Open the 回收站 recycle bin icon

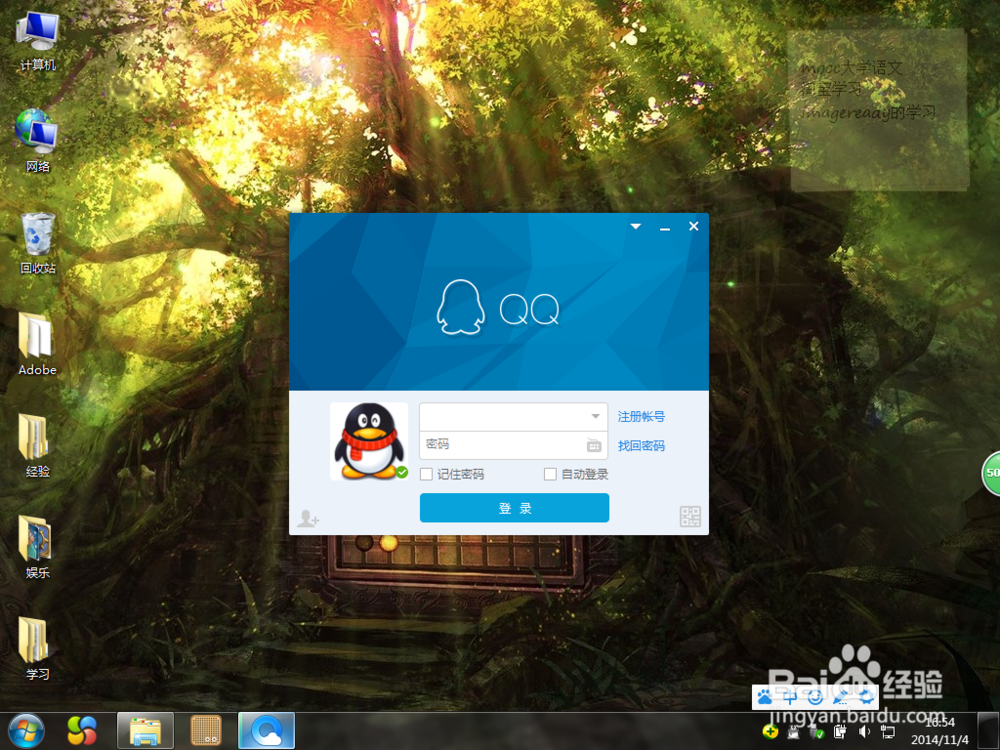point(38,243)
